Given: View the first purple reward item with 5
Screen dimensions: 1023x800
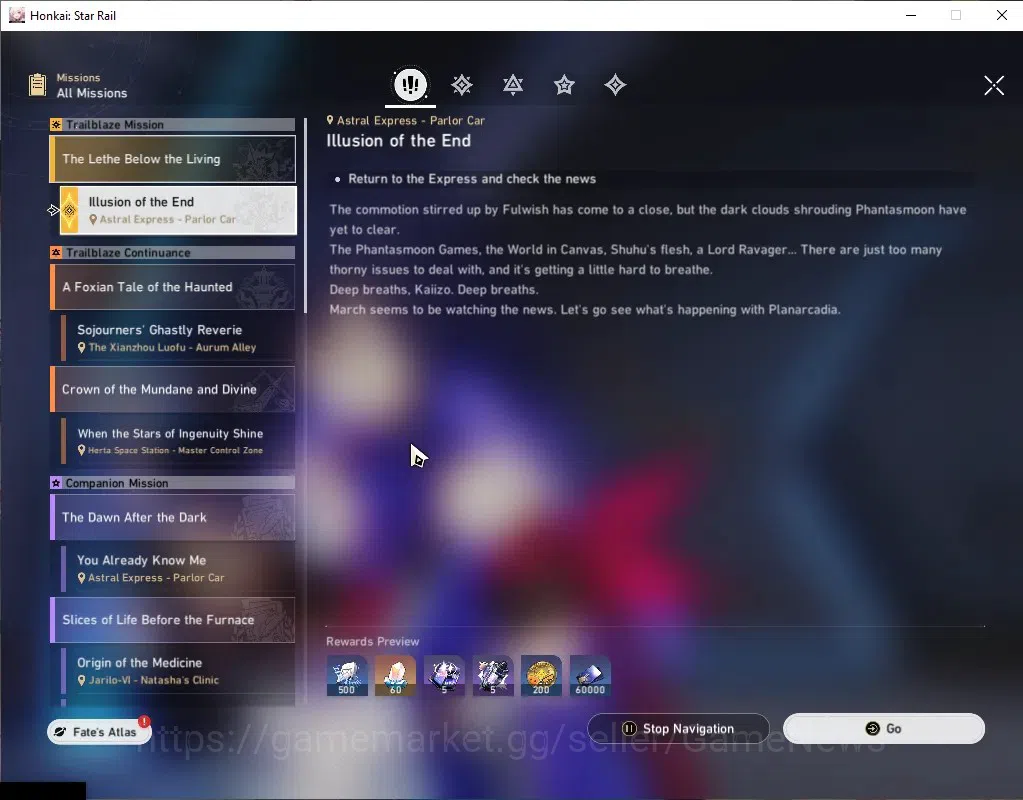Looking at the screenshot, I should (x=444, y=675).
